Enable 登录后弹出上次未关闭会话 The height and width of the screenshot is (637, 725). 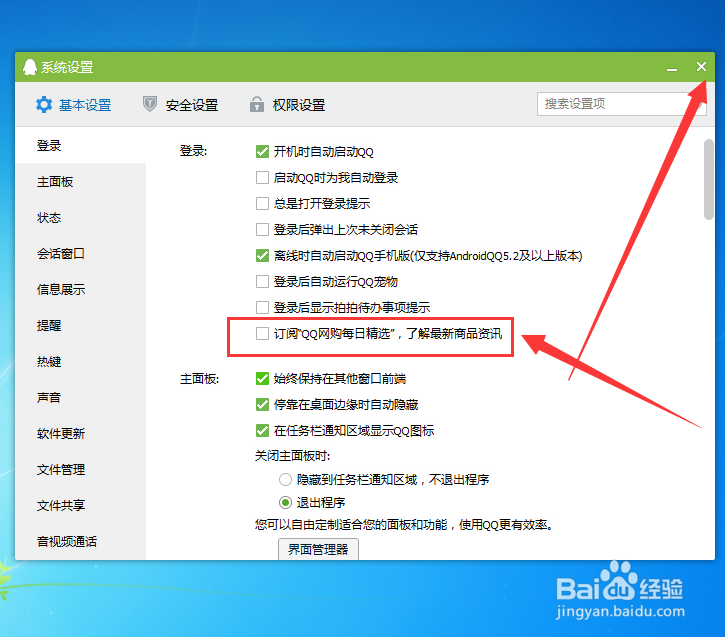(262, 229)
